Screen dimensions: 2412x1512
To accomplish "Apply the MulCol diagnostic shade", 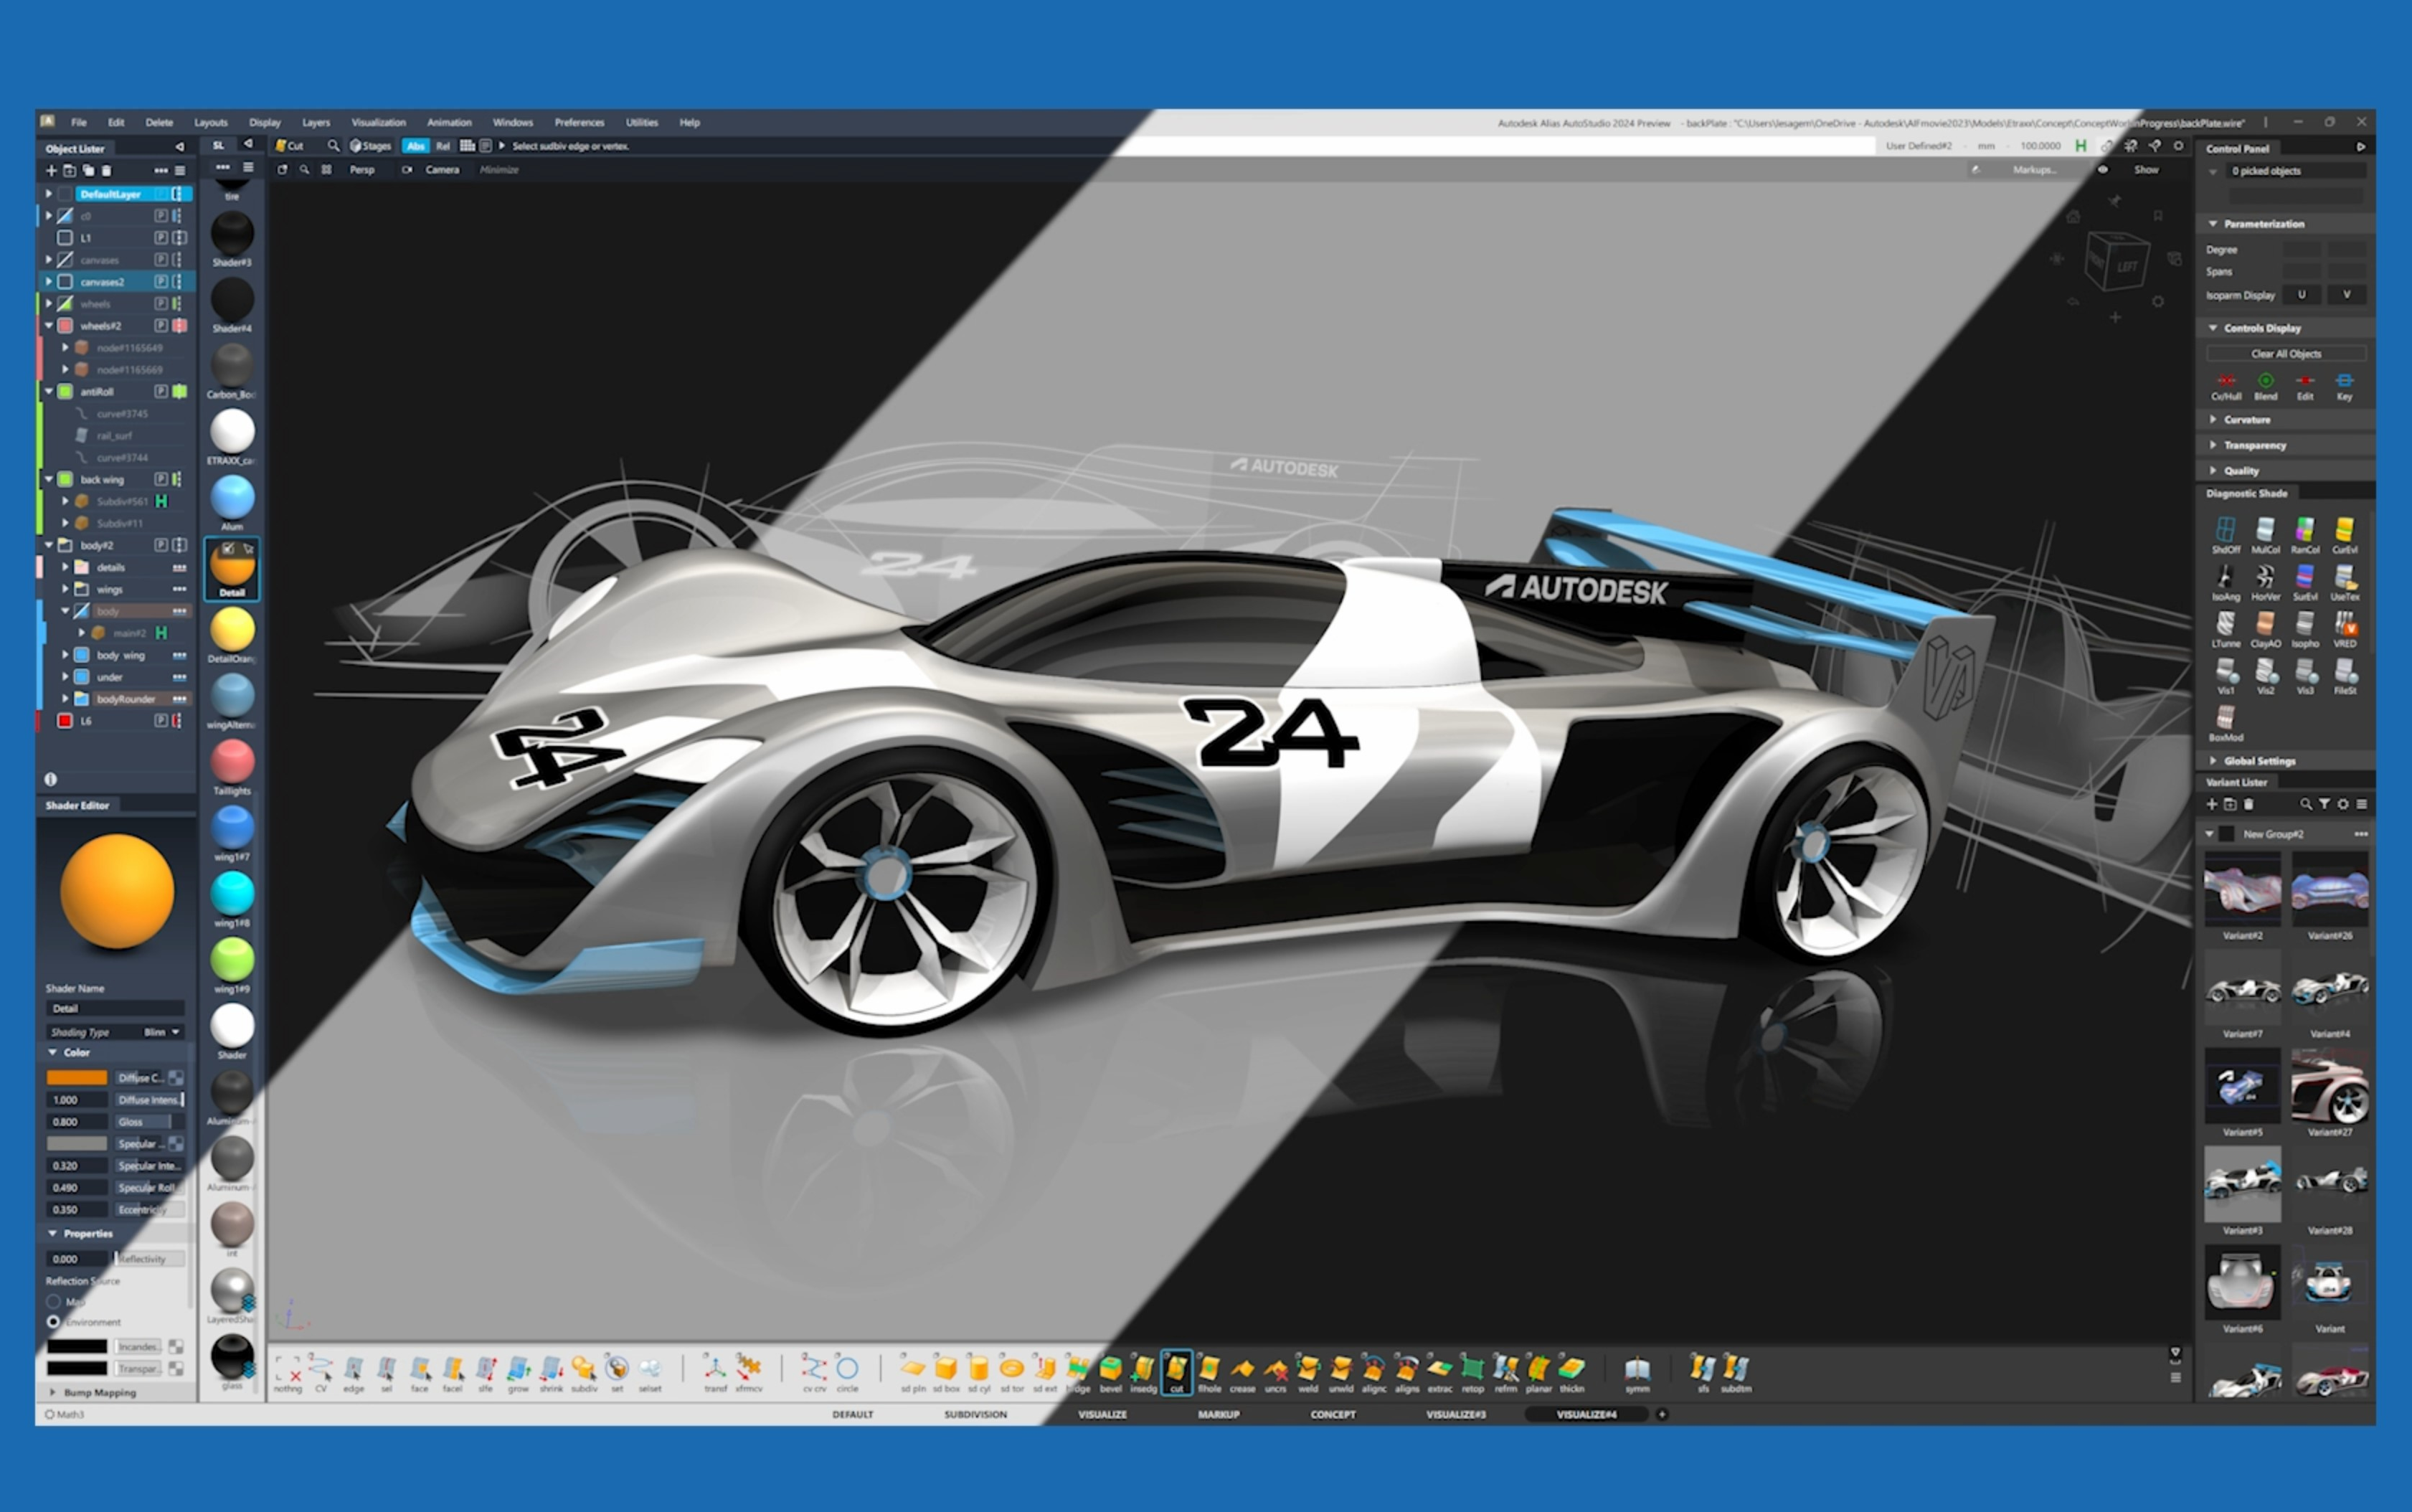I will coord(2265,535).
